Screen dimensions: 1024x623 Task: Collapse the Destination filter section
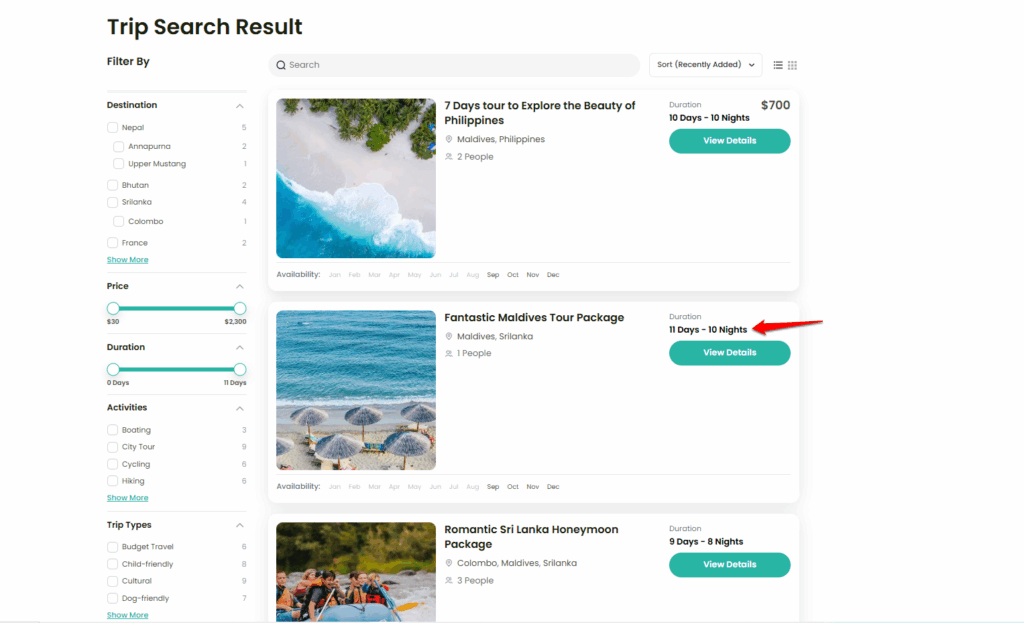coord(240,106)
